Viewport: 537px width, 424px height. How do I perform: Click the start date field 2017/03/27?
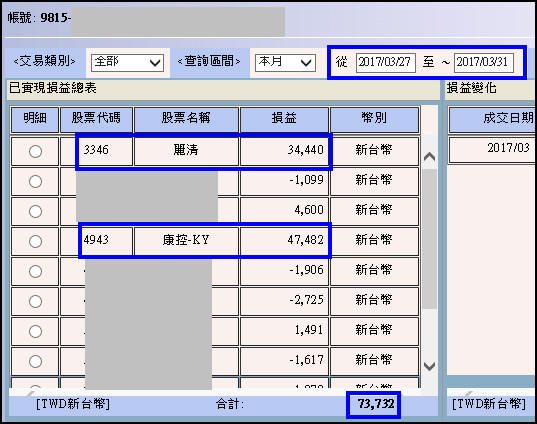(386, 63)
